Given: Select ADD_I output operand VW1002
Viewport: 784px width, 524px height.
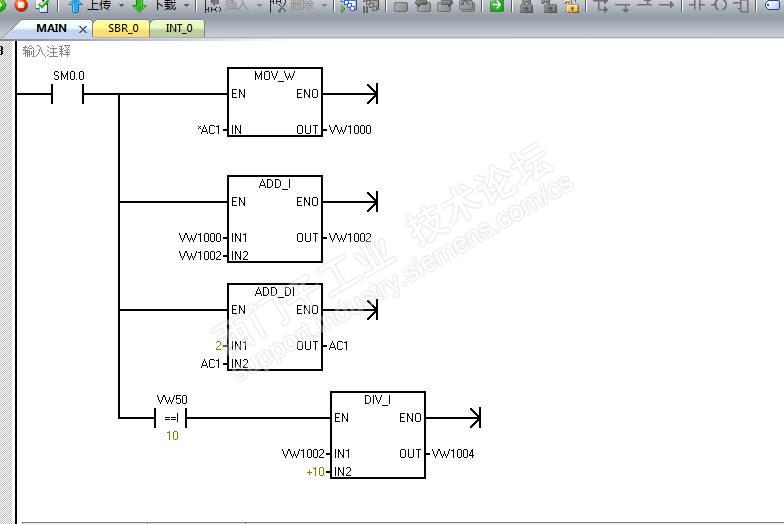Looking at the screenshot, I should pyautogui.click(x=350, y=238).
